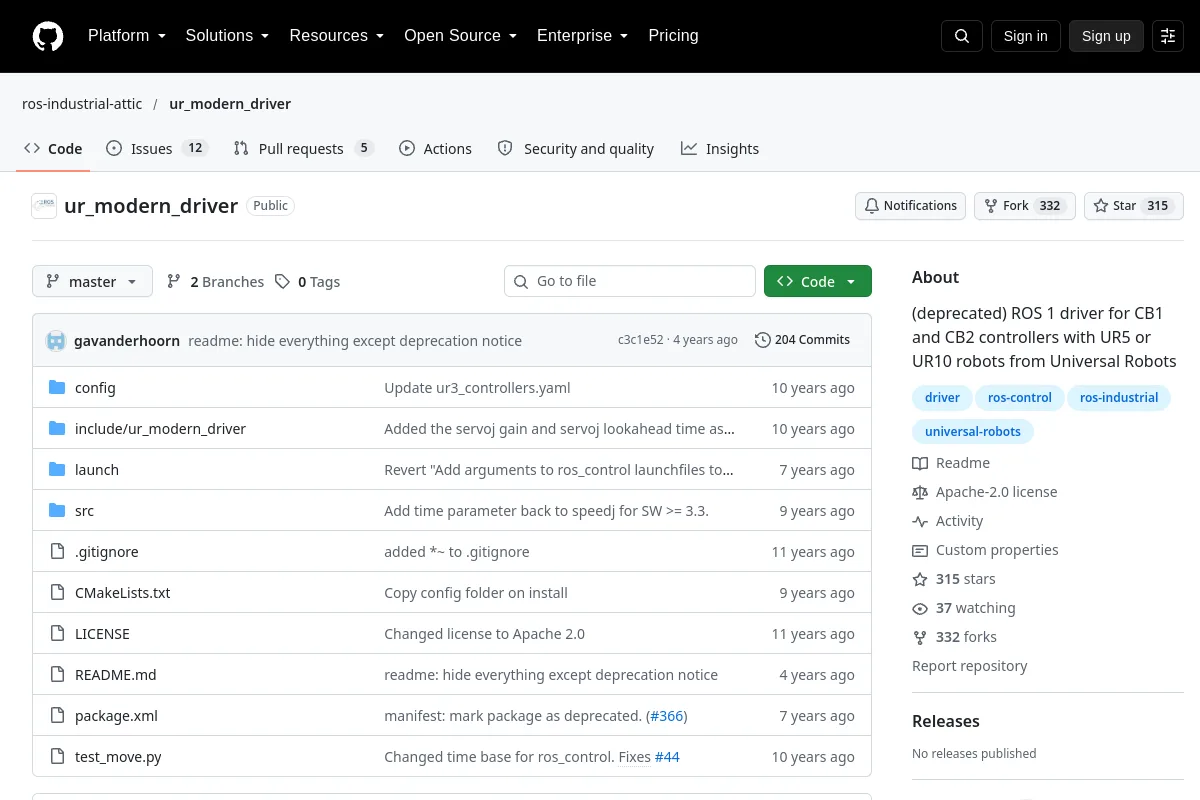Click the LICENSE file icon
The width and height of the screenshot is (1200, 800).
coord(57,633)
